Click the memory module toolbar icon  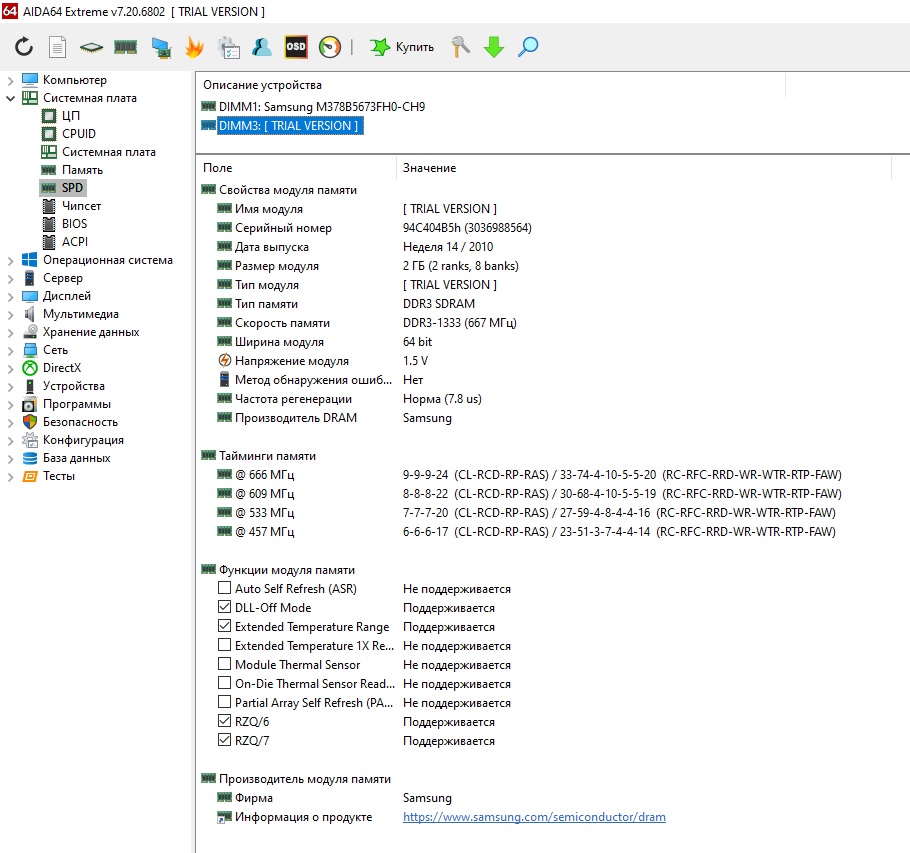coord(125,47)
